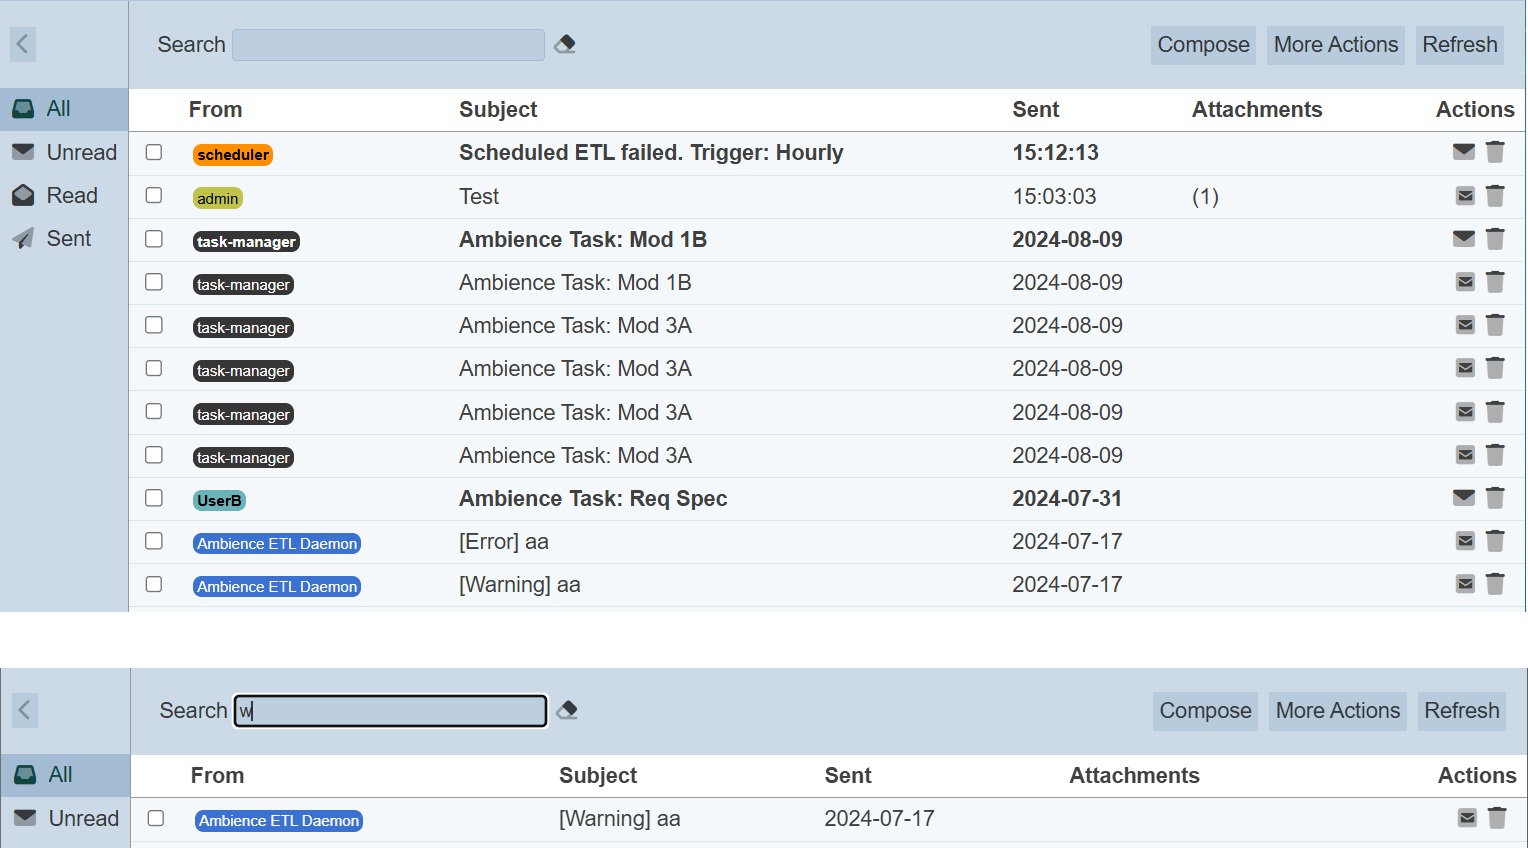
Task: Click eraser icon beside search containing w
Action: coord(567,710)
